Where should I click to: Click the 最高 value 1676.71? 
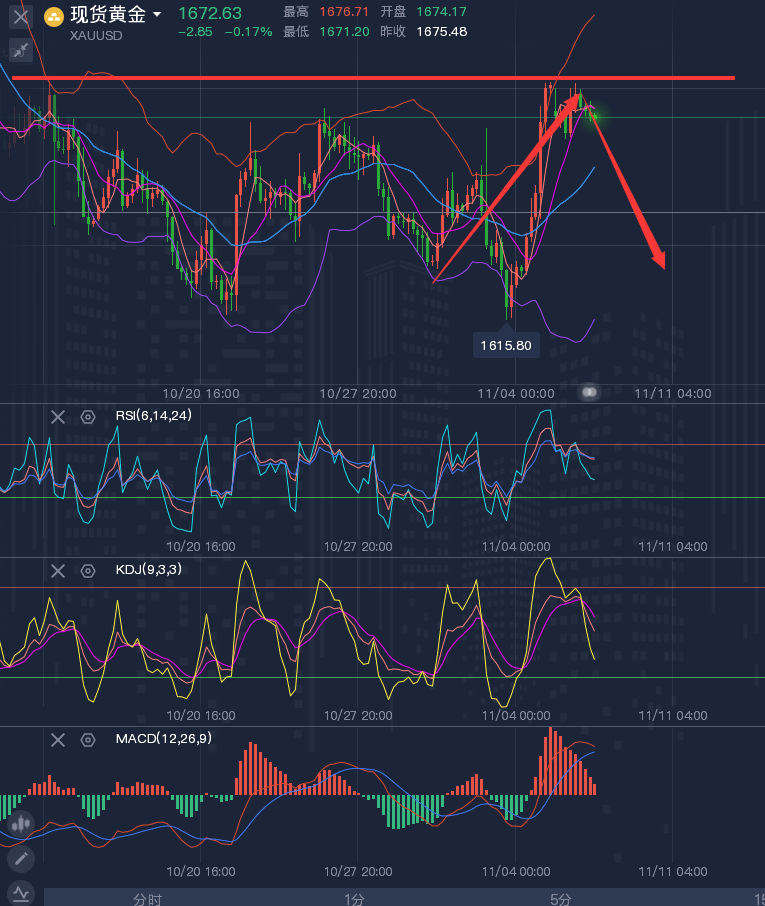[344, 12]
